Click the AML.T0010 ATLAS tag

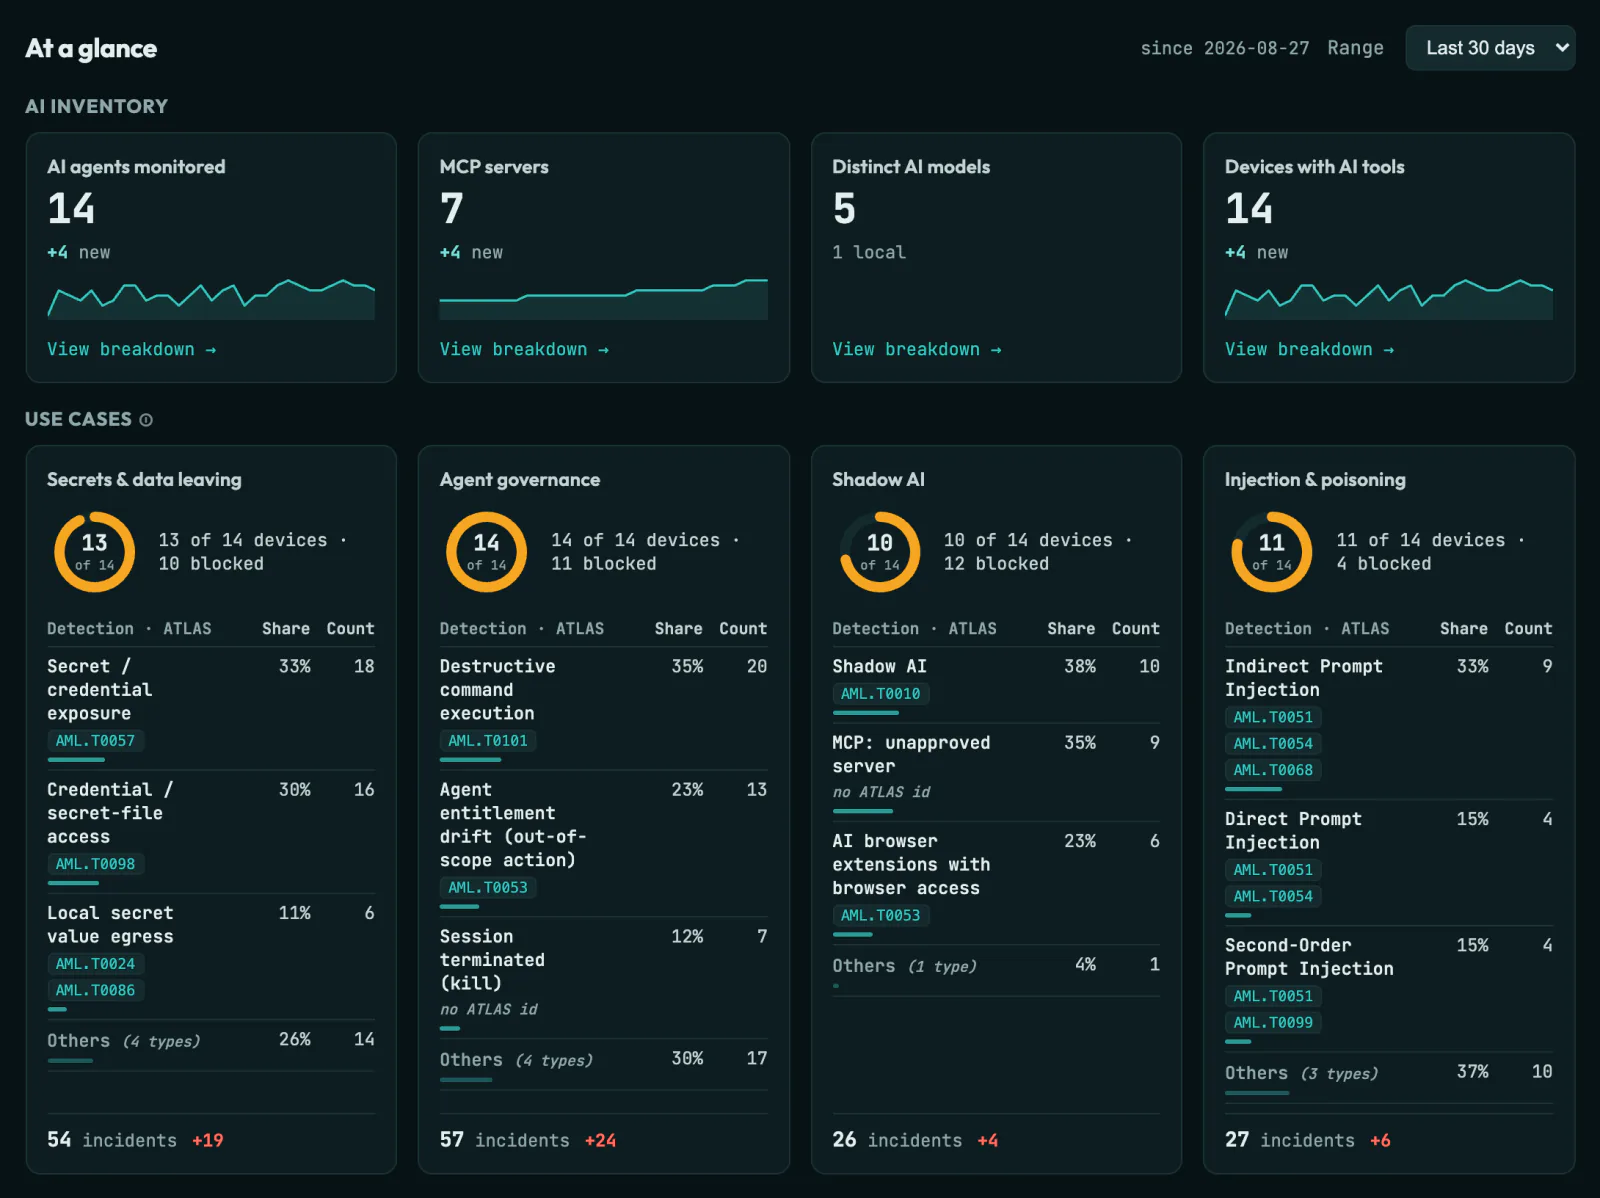click(x=880, y=694)
